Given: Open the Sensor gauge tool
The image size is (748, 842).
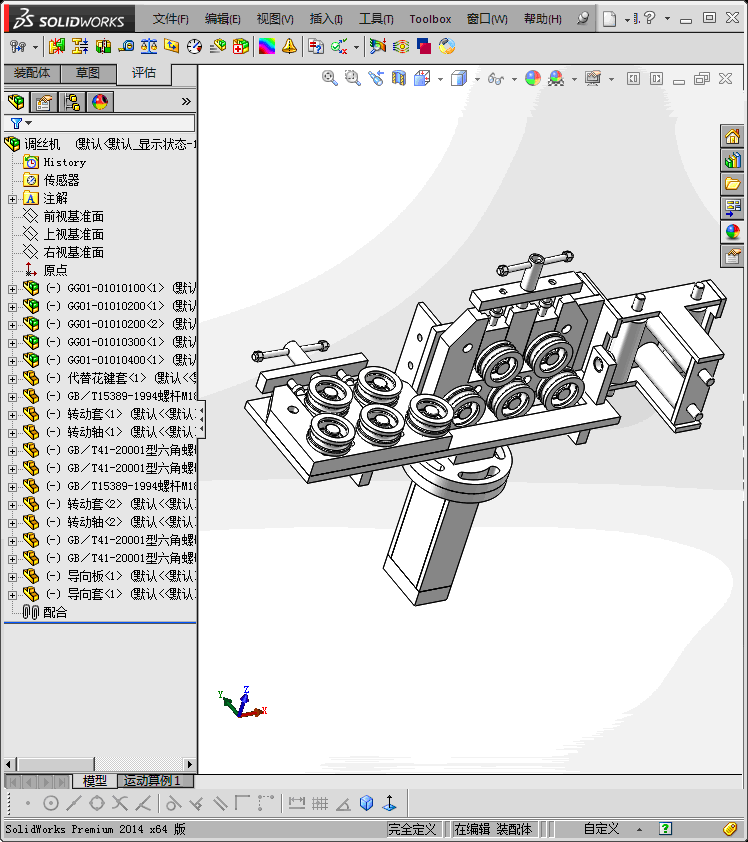Looking at the screenshot, I should click(194, 47).
